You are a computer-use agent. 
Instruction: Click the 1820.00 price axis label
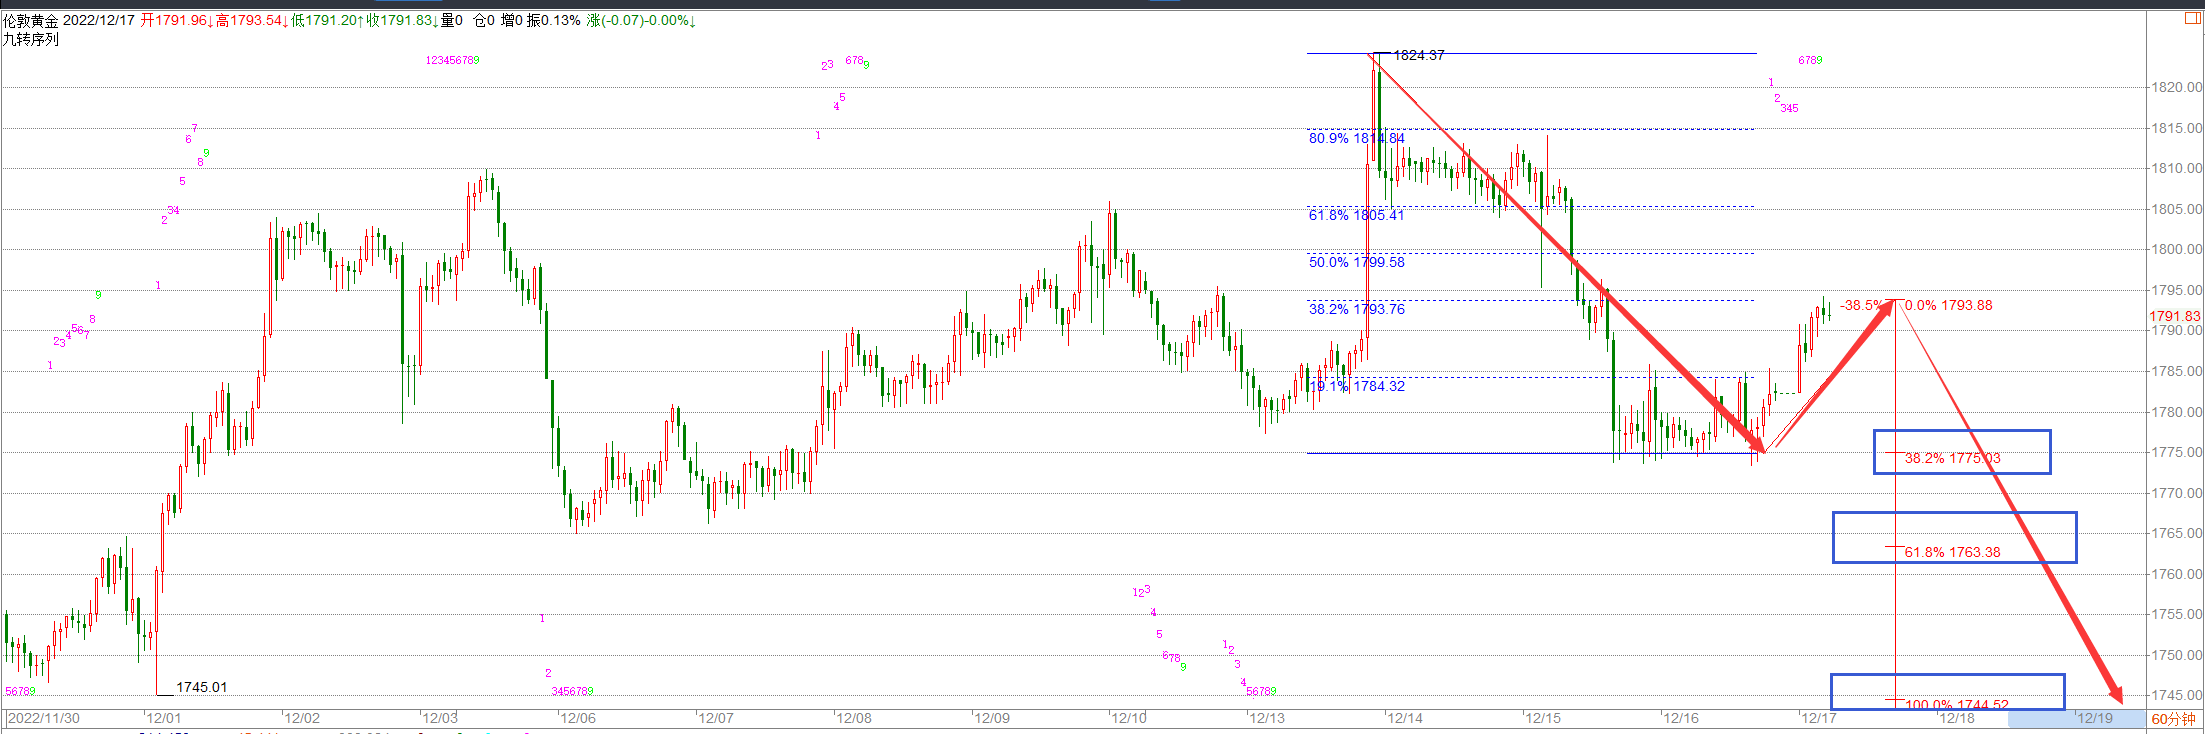pos(2176,87)
